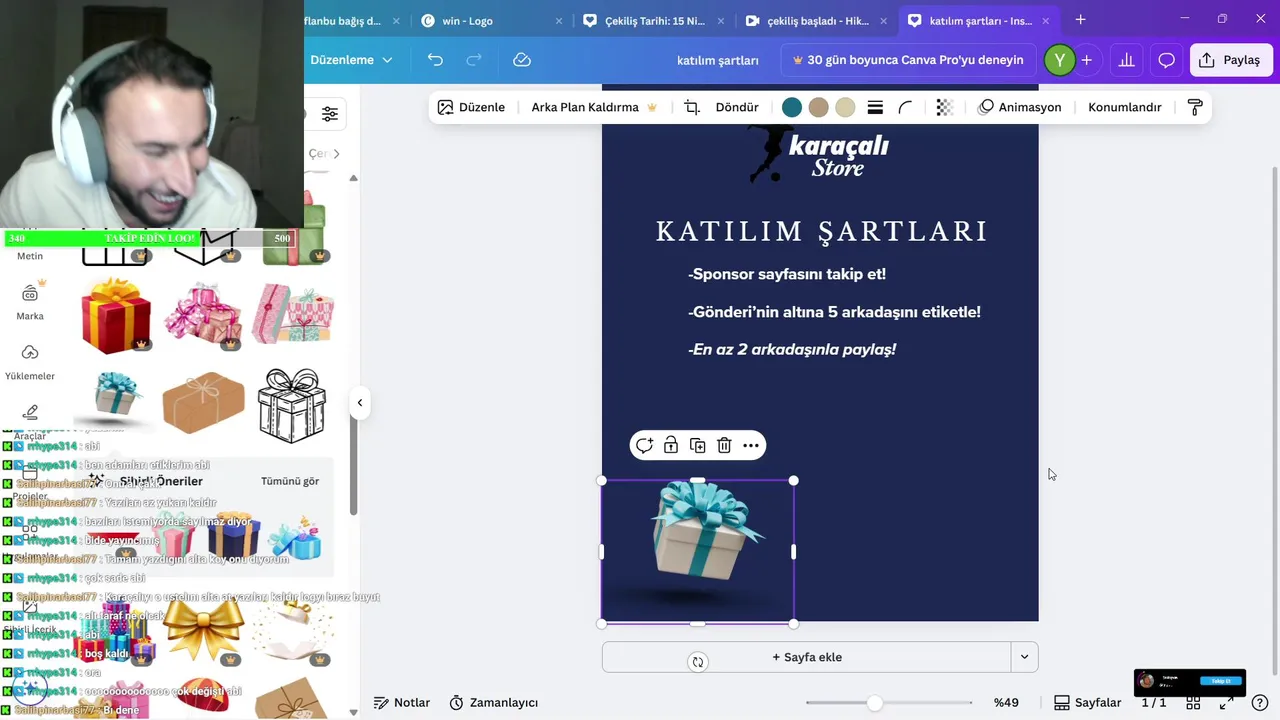This screenshot has height=720, width=1280.
Task: Insert the gold bow graphic
Action: coord(203,629)
